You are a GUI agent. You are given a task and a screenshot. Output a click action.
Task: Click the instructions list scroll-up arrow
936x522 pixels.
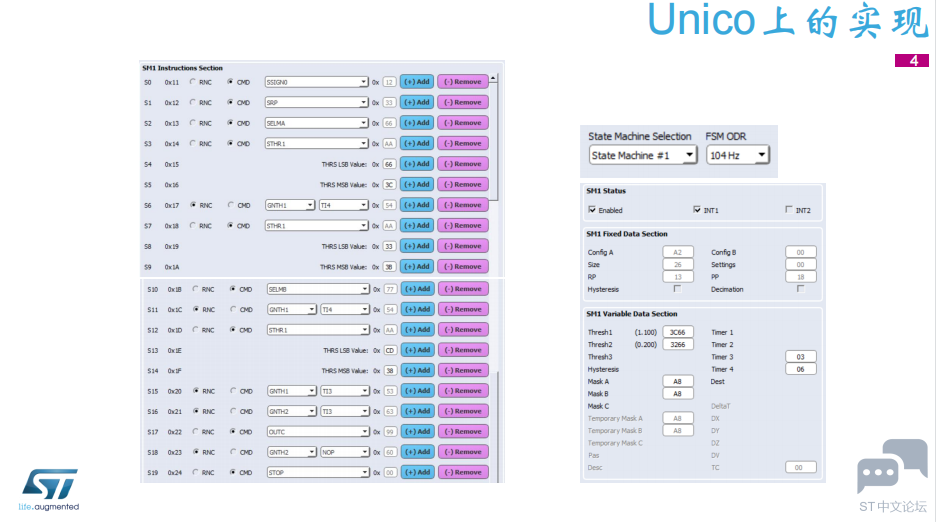493,78
